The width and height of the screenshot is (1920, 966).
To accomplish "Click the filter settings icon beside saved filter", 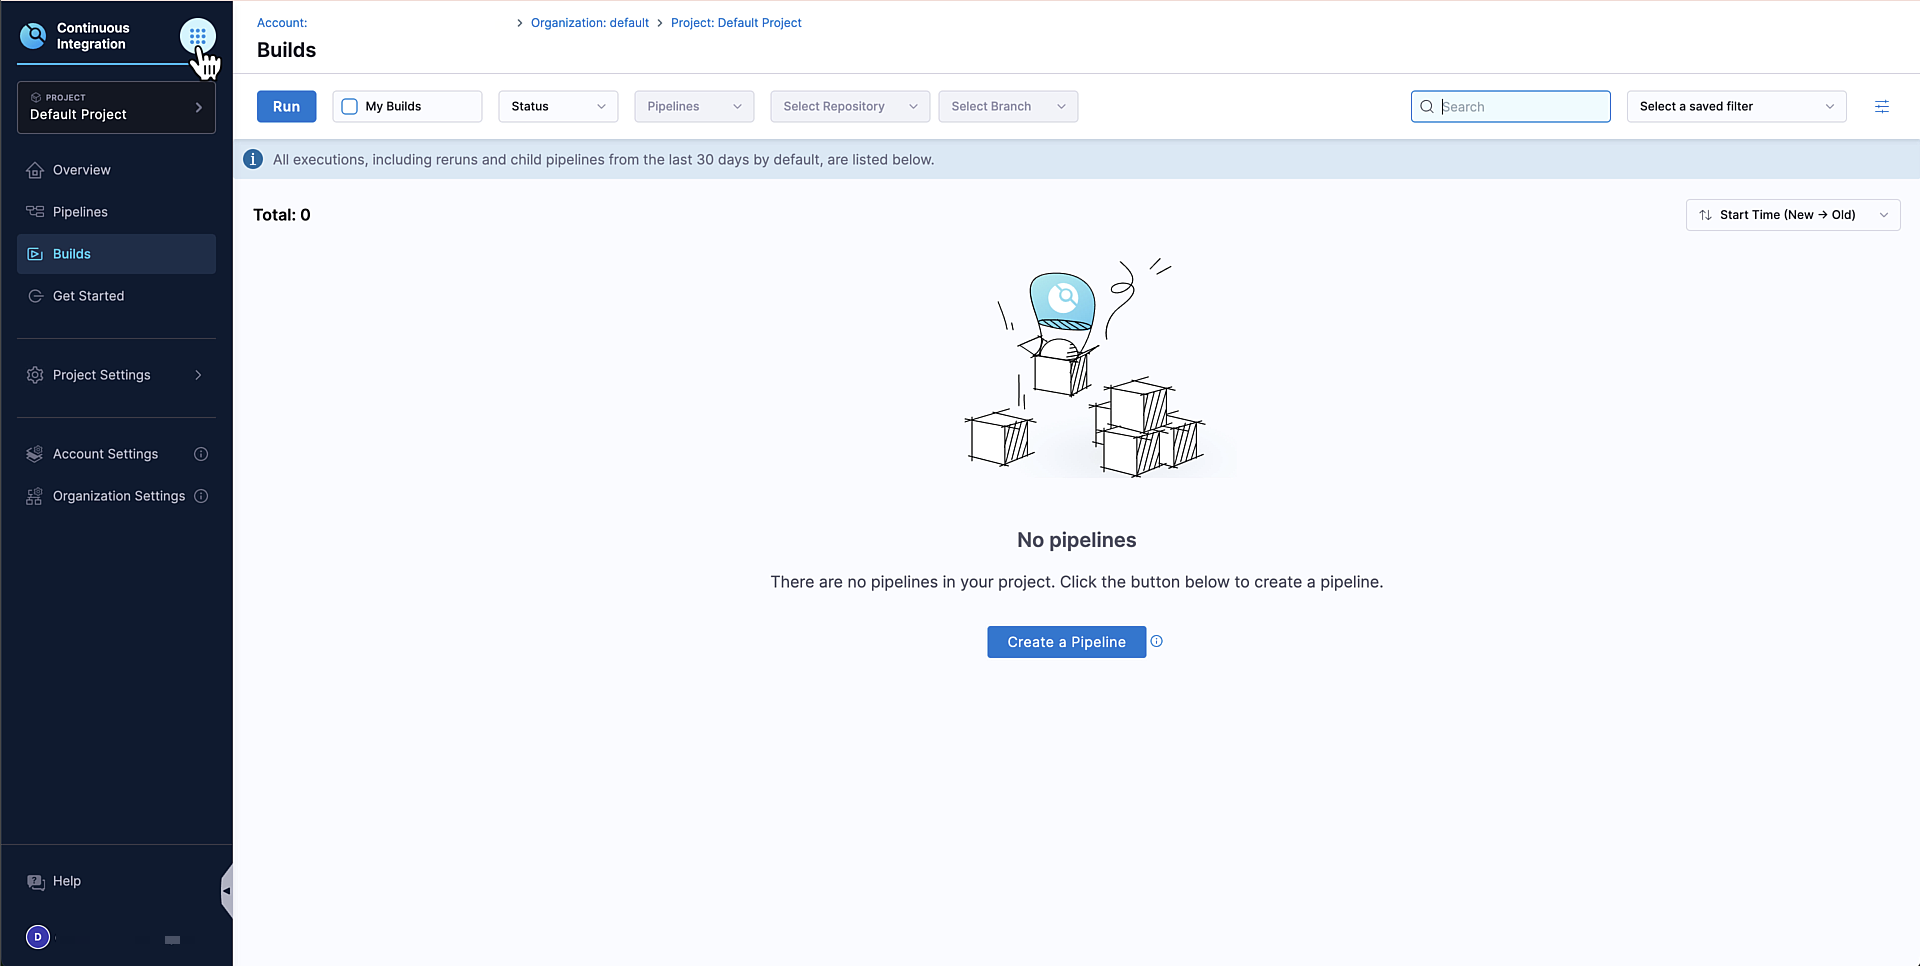I will (1881, 107).
